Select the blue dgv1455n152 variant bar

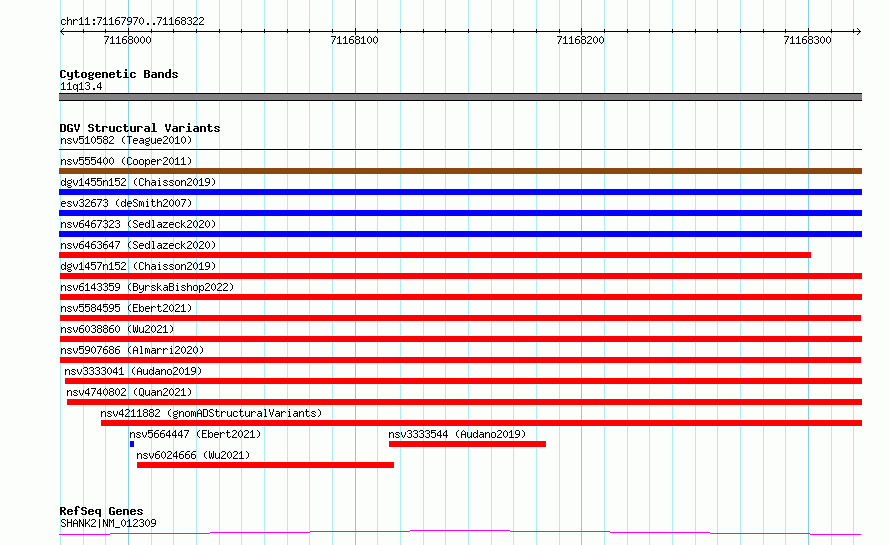[x=460, y=192]
